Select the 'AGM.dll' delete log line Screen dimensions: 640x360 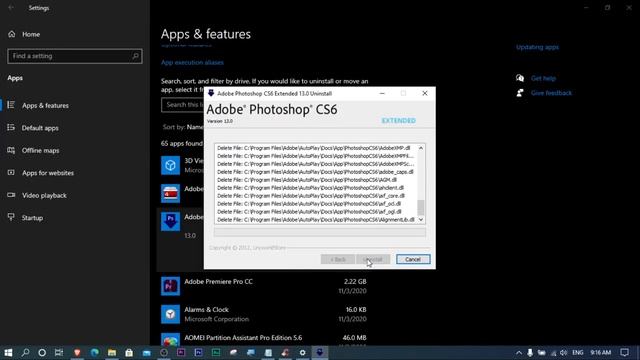(307, 180)
